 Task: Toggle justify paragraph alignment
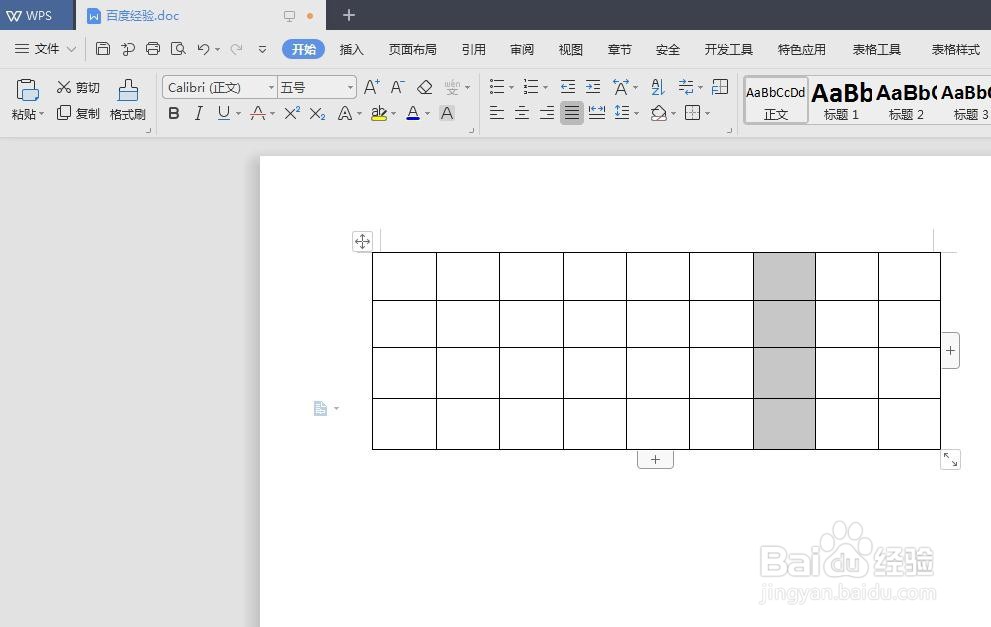(x=571, y=113)
